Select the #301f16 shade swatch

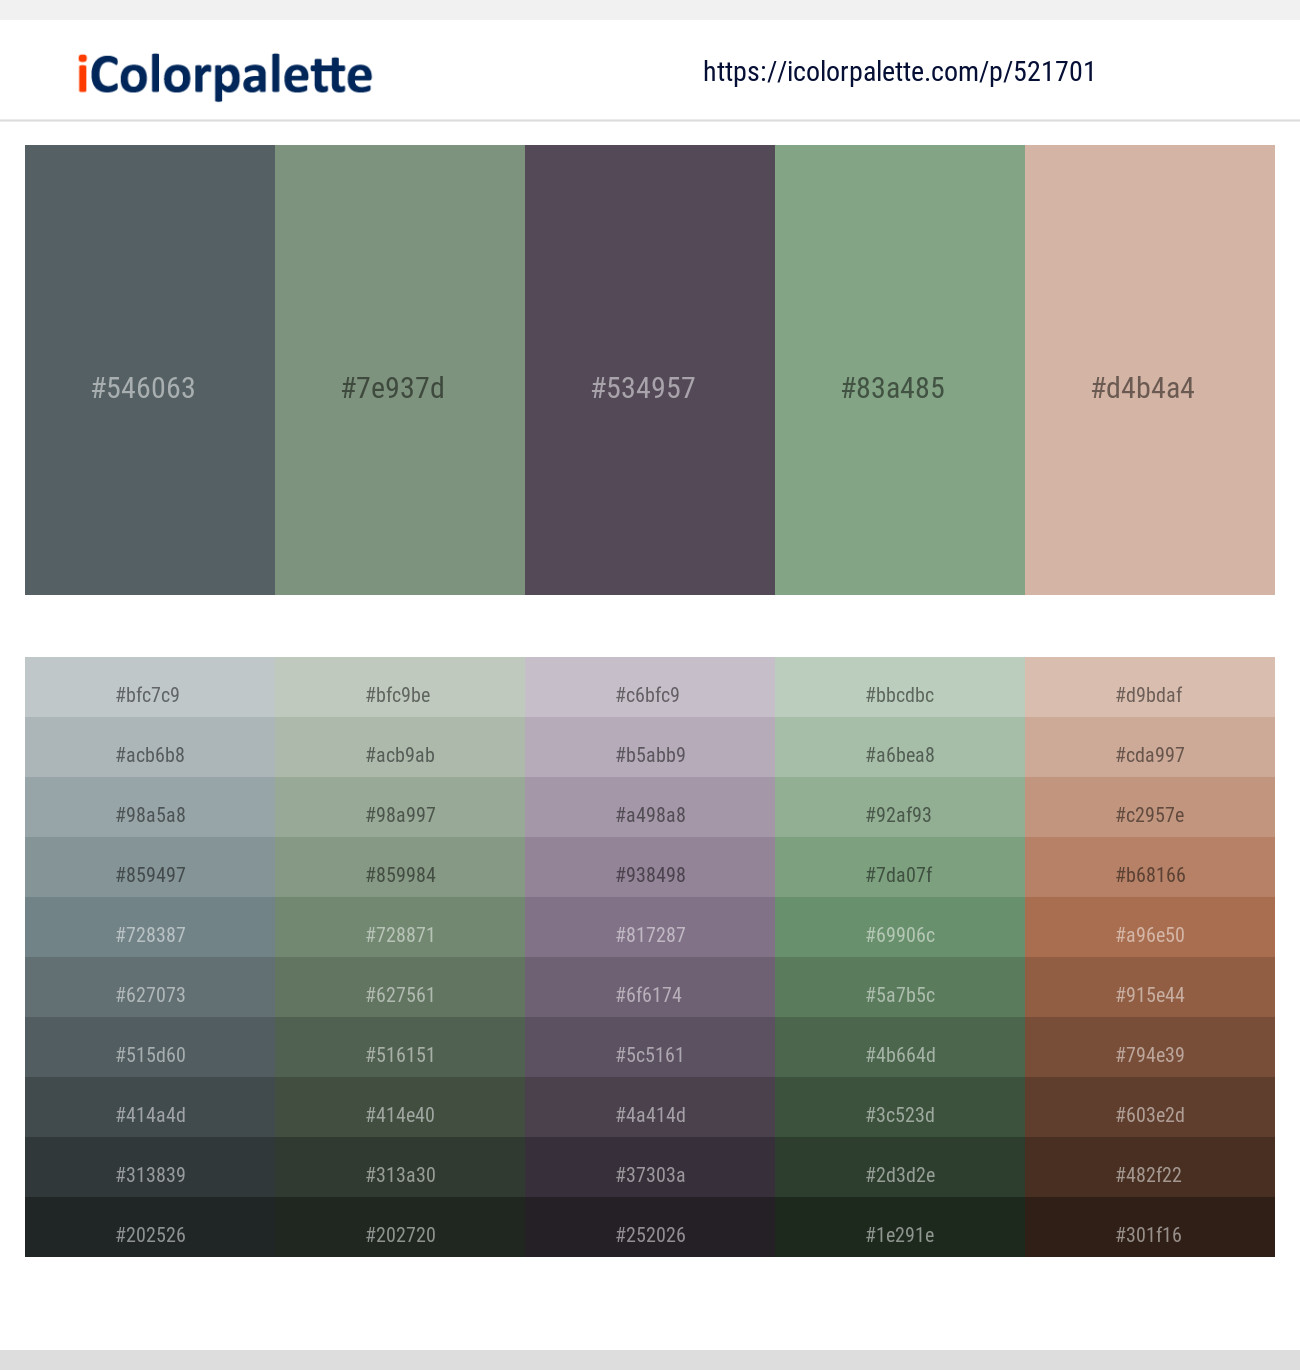1149,1234
